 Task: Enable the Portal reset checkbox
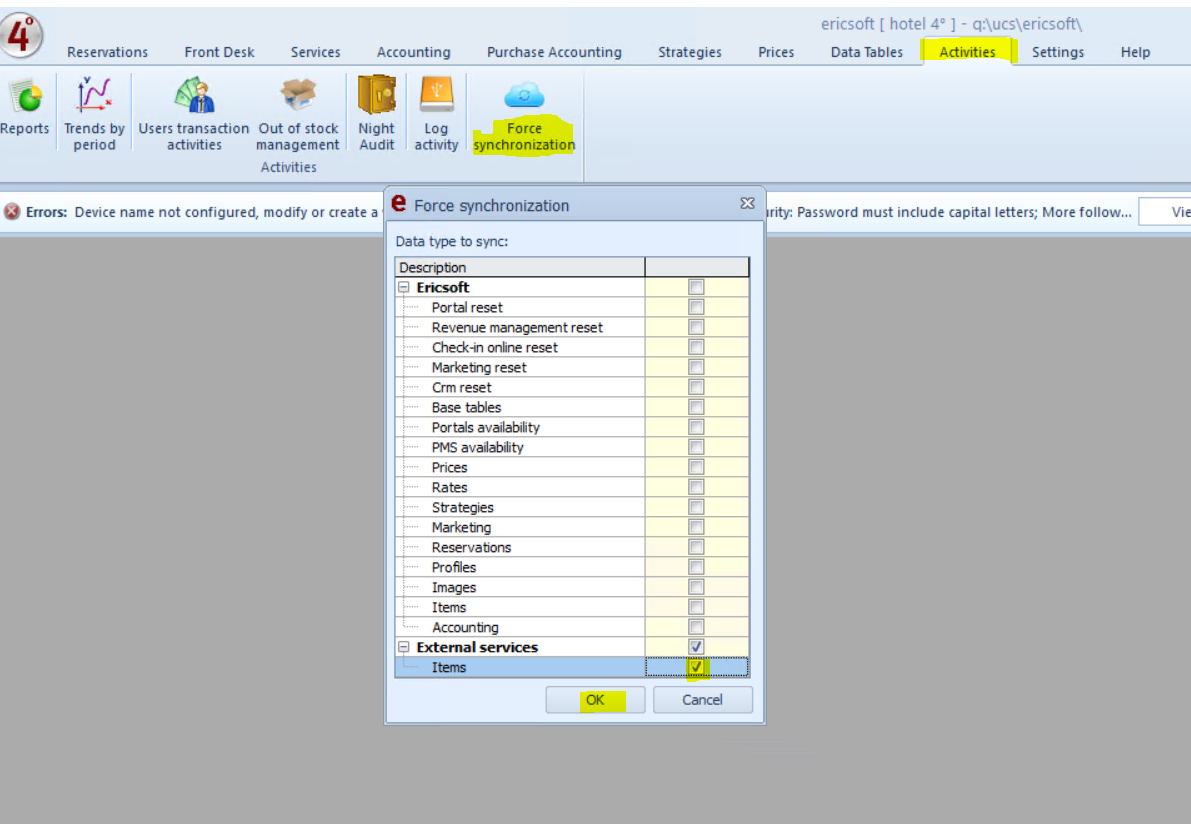click(696, 307)
